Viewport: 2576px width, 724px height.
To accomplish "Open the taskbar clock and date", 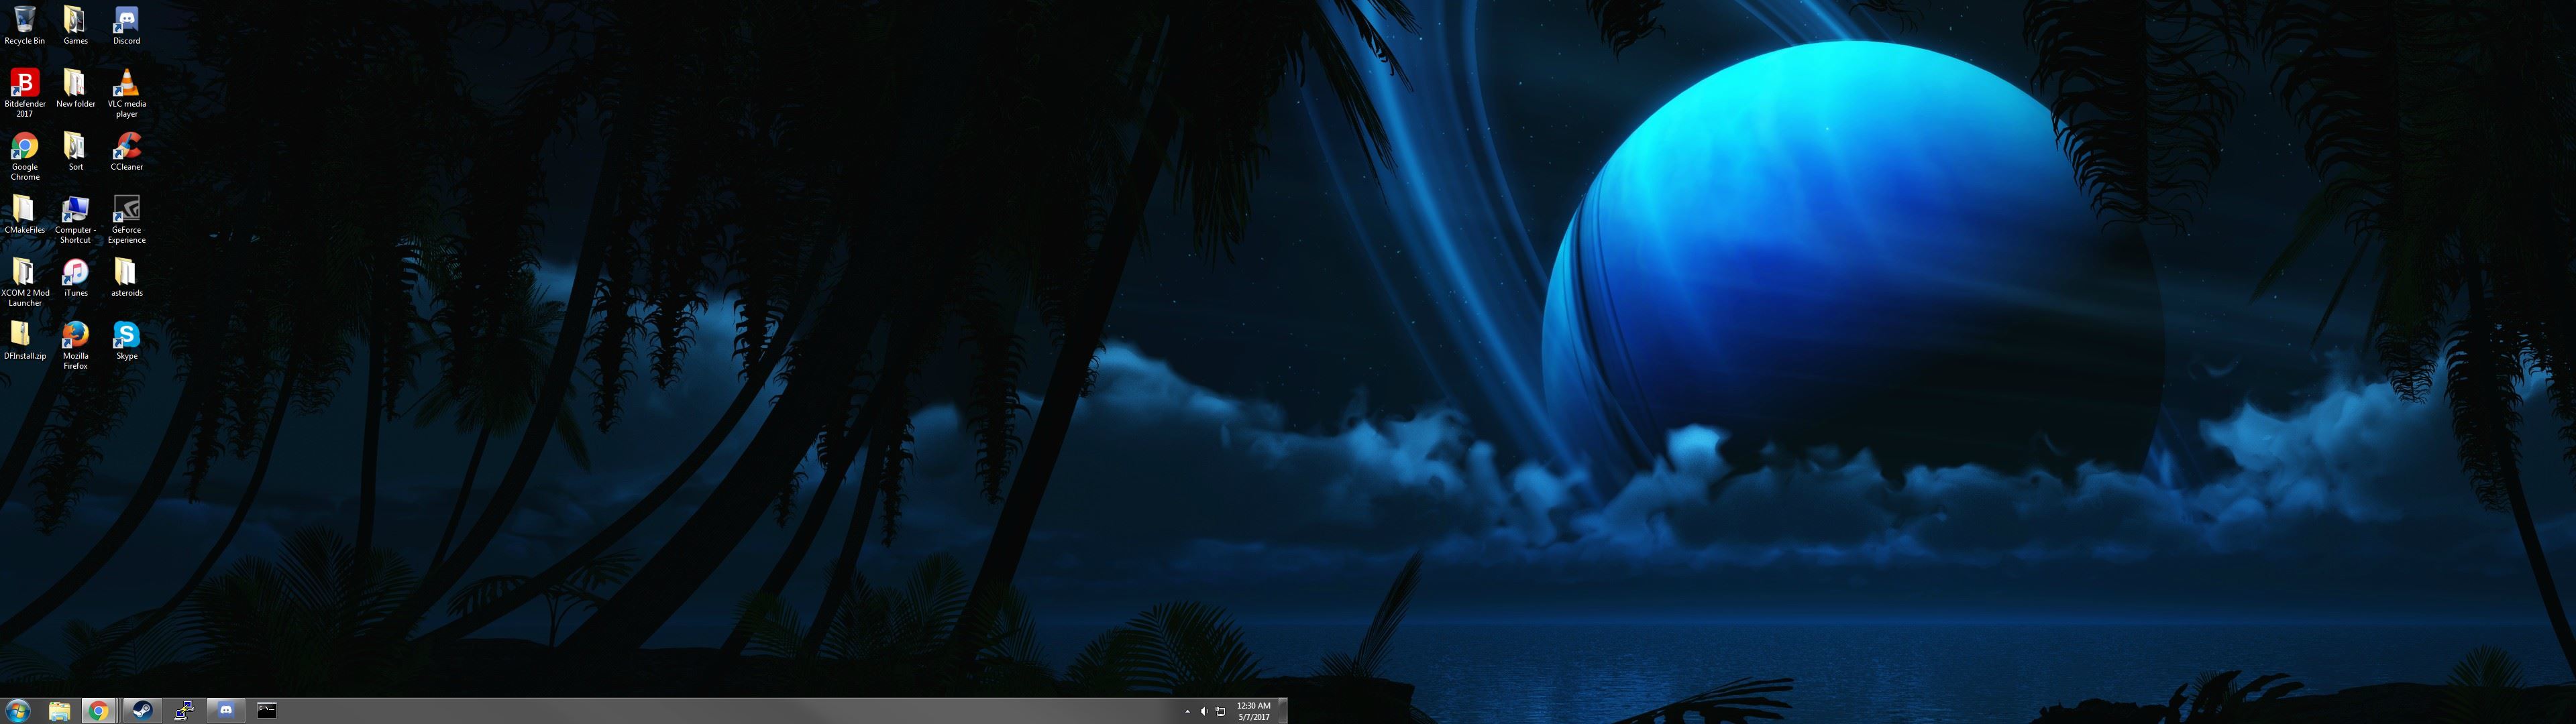I will click(x=1253, y=711).
